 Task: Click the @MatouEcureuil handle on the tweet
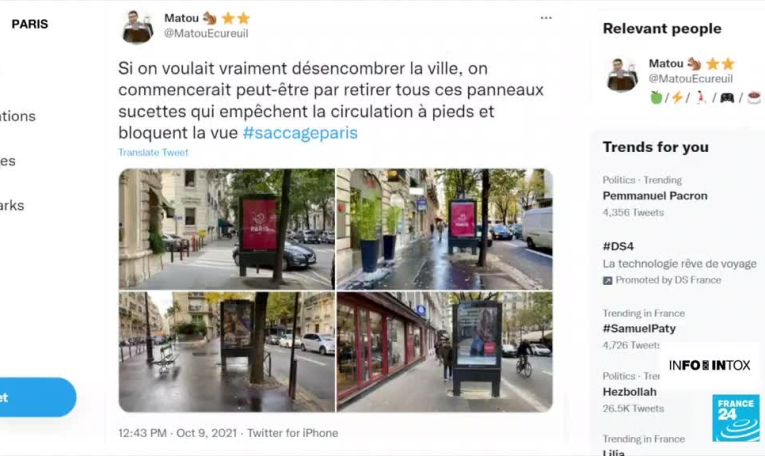[x=206, y=33]
